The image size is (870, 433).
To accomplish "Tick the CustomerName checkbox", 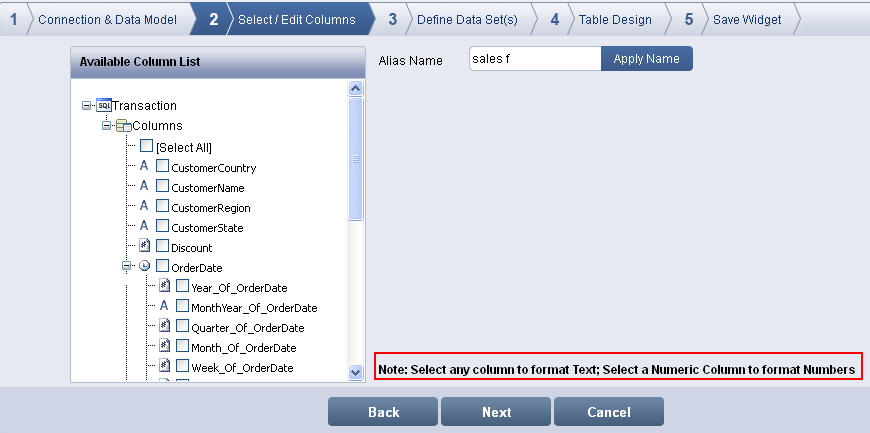I will [x=162, y=187].
